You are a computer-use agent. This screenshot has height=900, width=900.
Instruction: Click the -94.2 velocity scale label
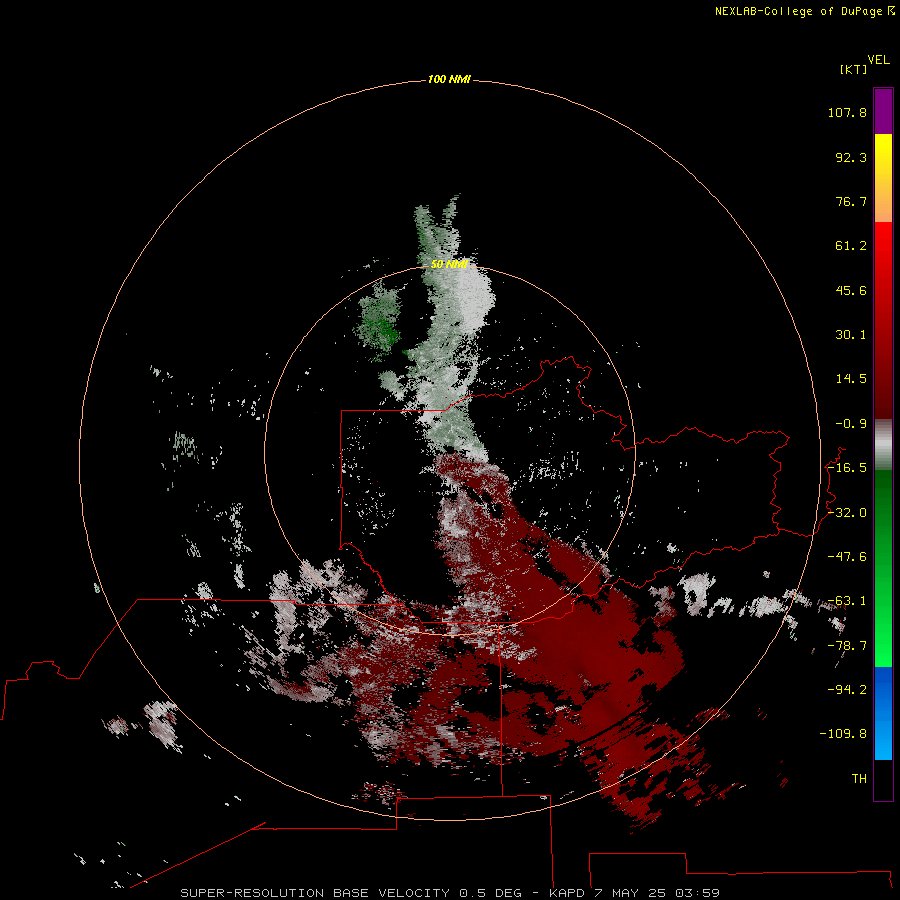point(847,689)
